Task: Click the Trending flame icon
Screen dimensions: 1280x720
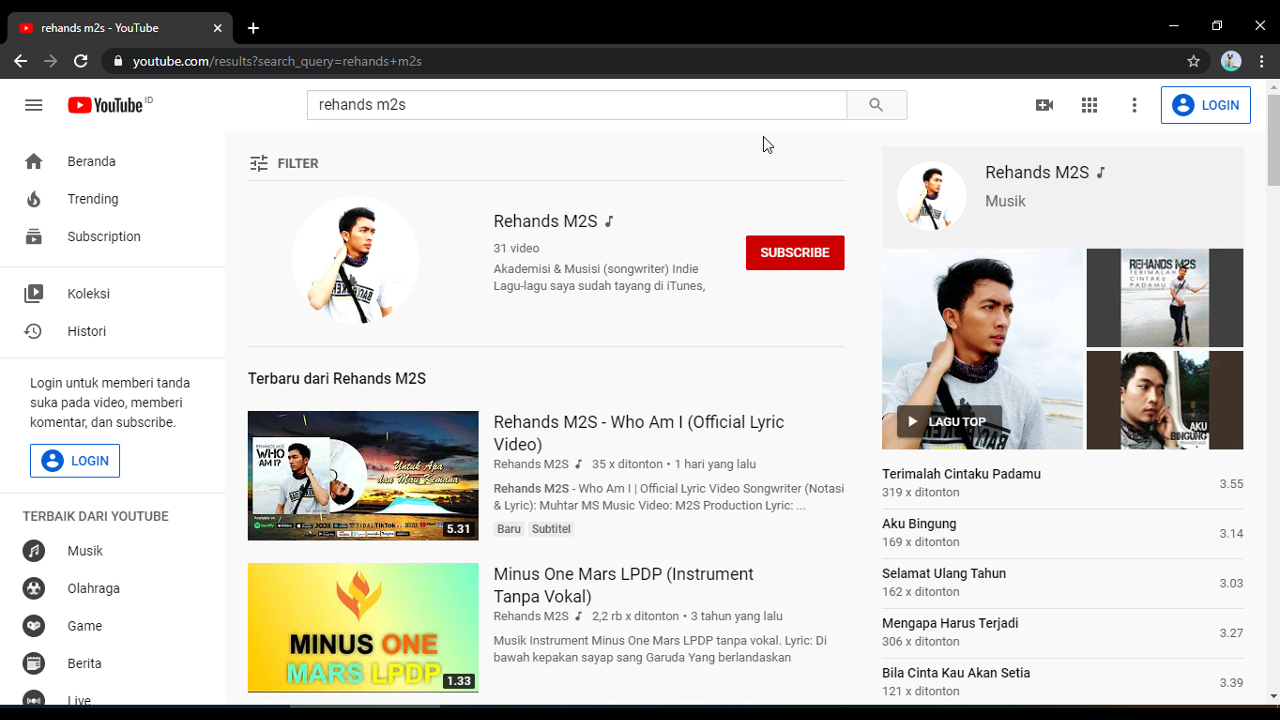Action: tap(34, 199)
